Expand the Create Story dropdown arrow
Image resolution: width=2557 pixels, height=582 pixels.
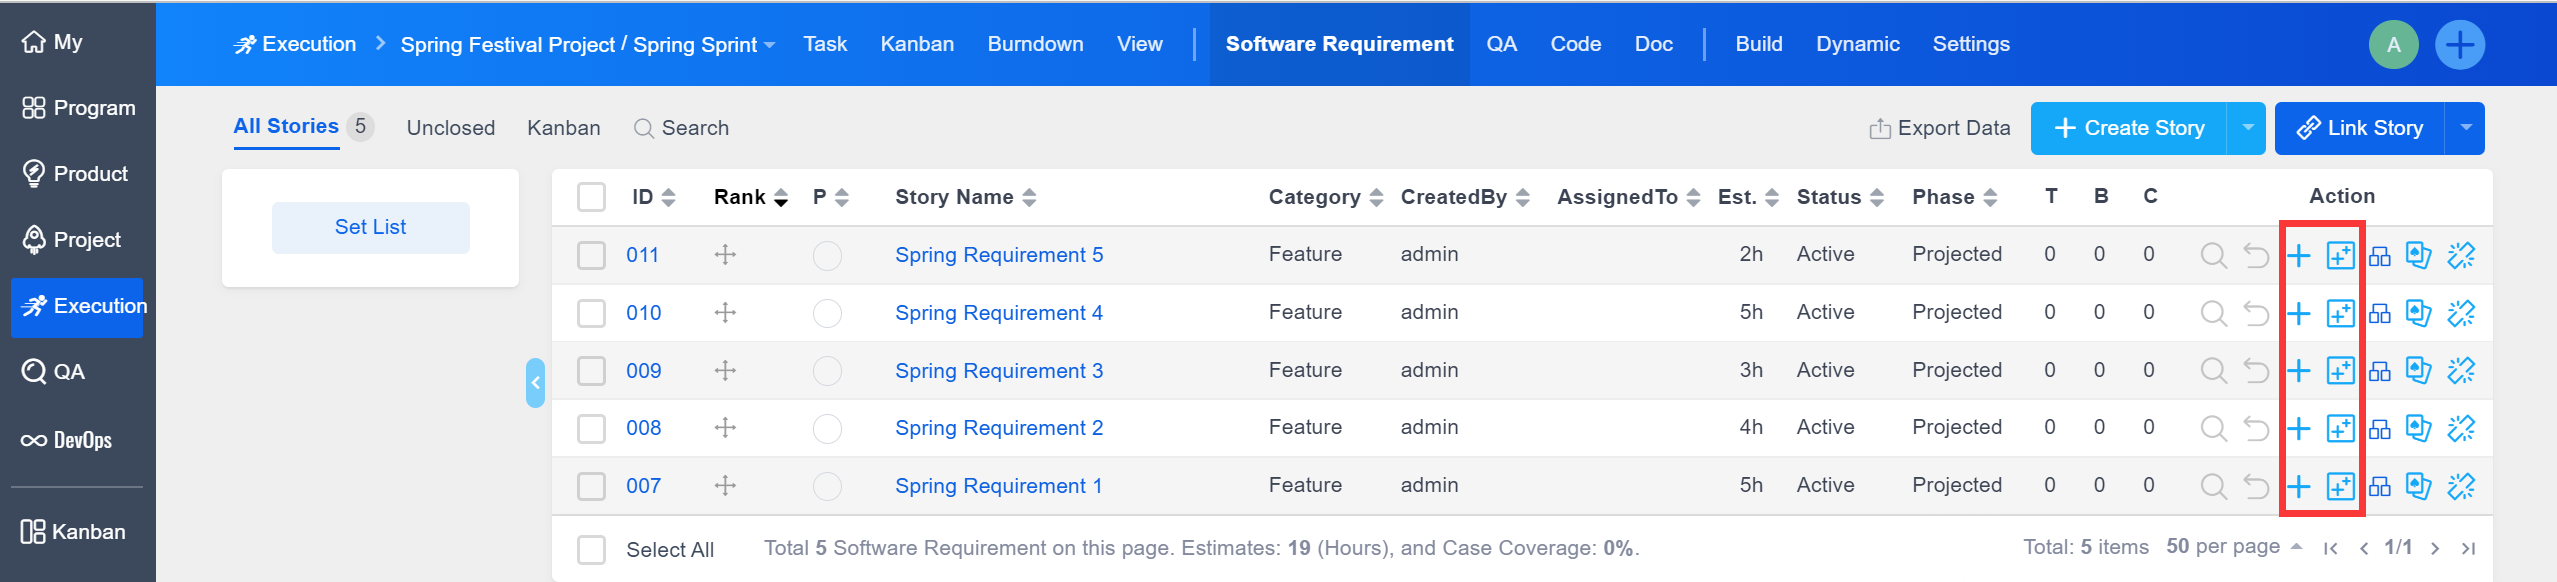(2247, 129)
